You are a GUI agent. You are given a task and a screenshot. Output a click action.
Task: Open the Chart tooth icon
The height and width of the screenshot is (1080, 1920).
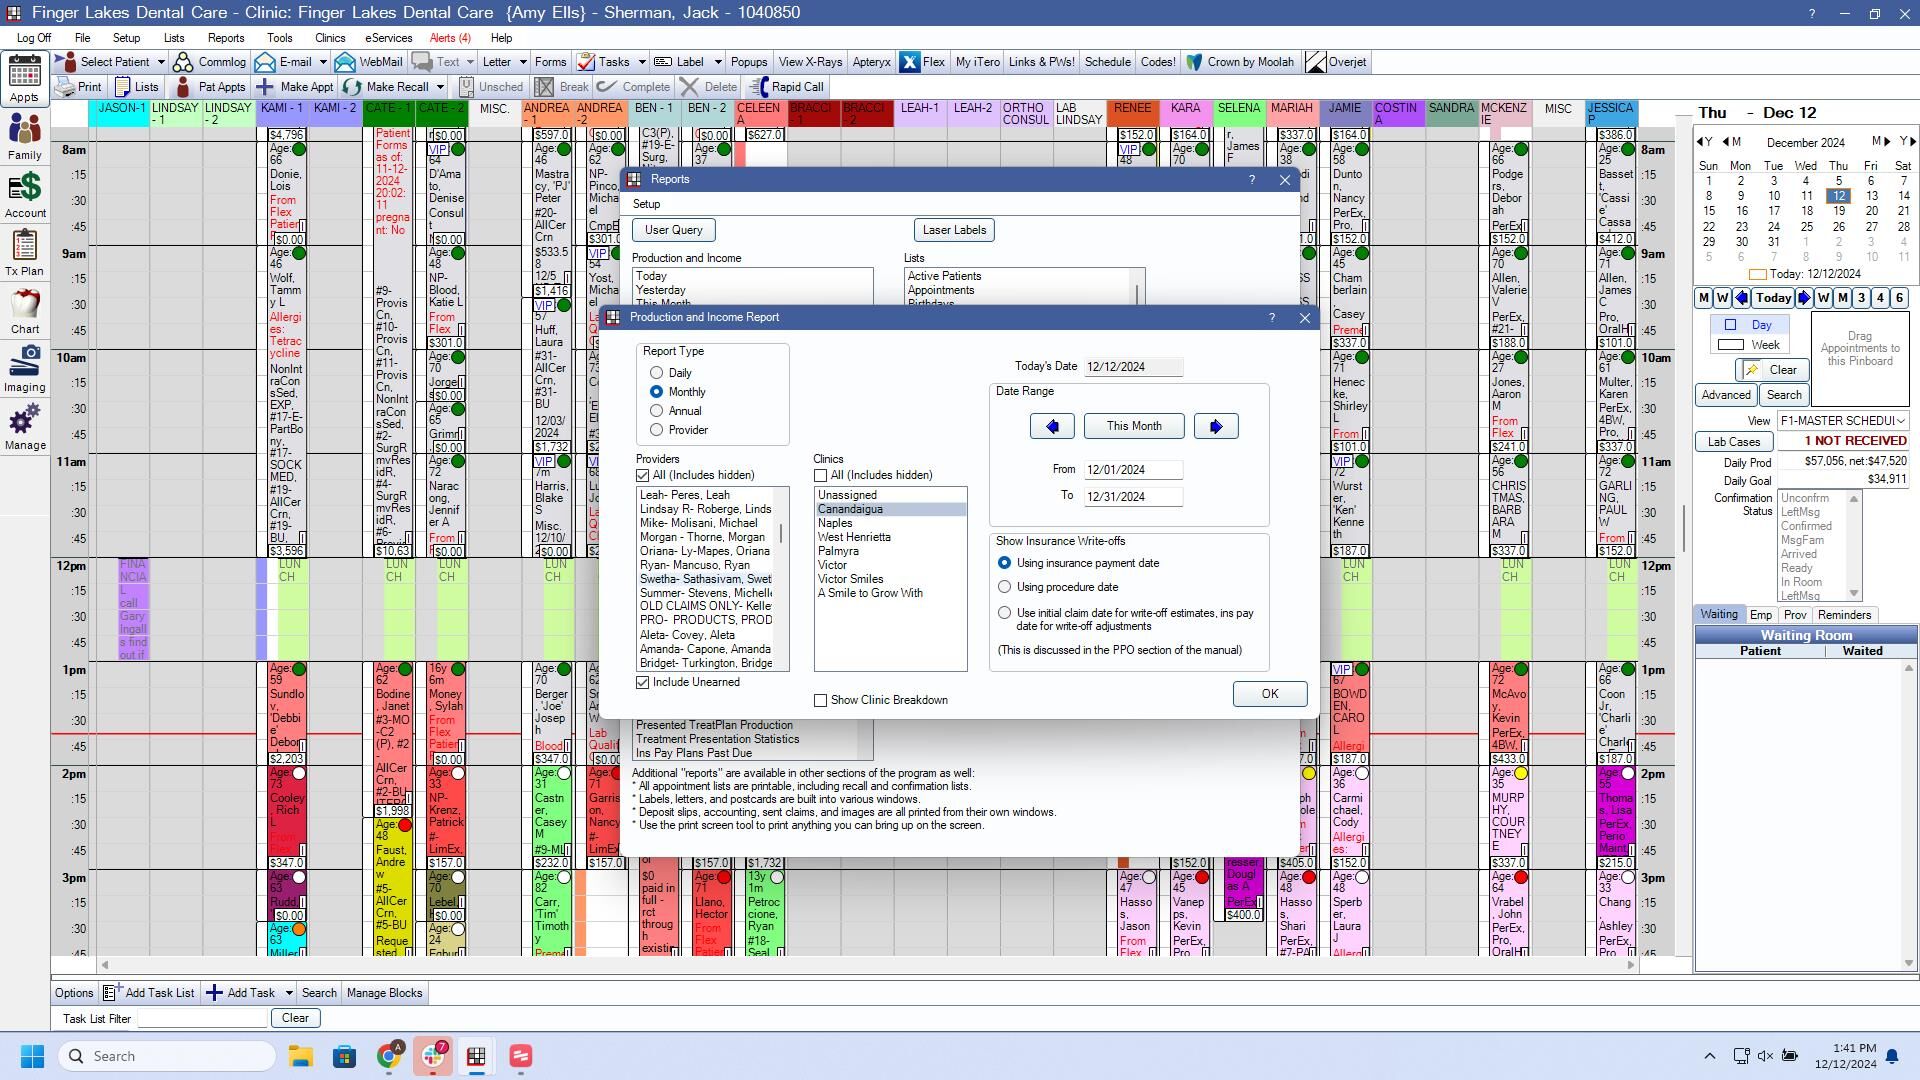pyautogui.click(x=25, y=311)
